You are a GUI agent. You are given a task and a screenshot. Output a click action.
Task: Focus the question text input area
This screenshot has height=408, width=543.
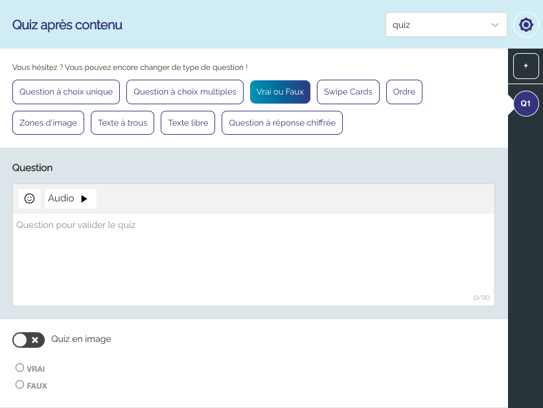tap(253, 259)
